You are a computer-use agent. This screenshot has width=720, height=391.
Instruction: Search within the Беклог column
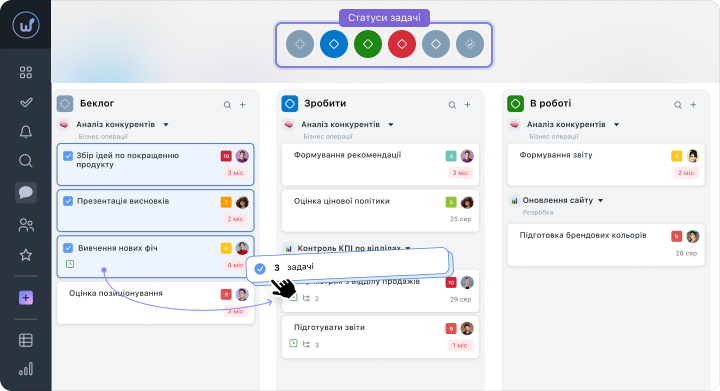click(227, 105)
